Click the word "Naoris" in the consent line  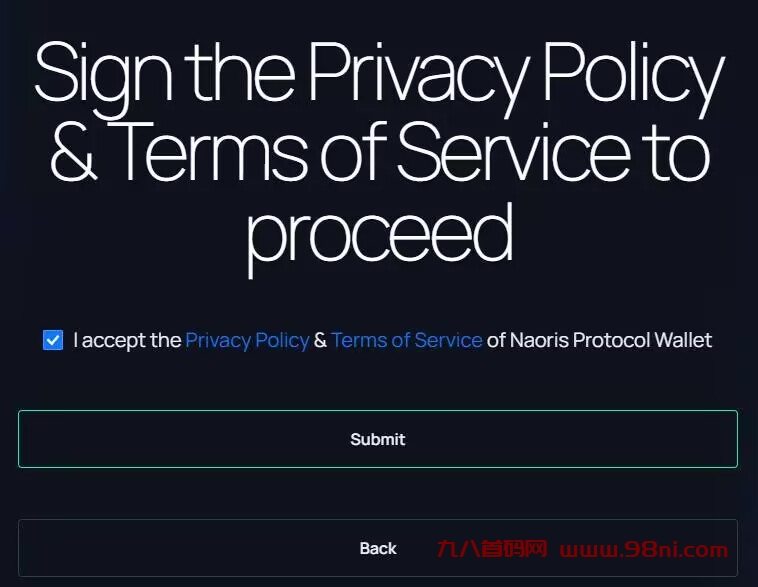pyautogui.click(x=538, y=340)
